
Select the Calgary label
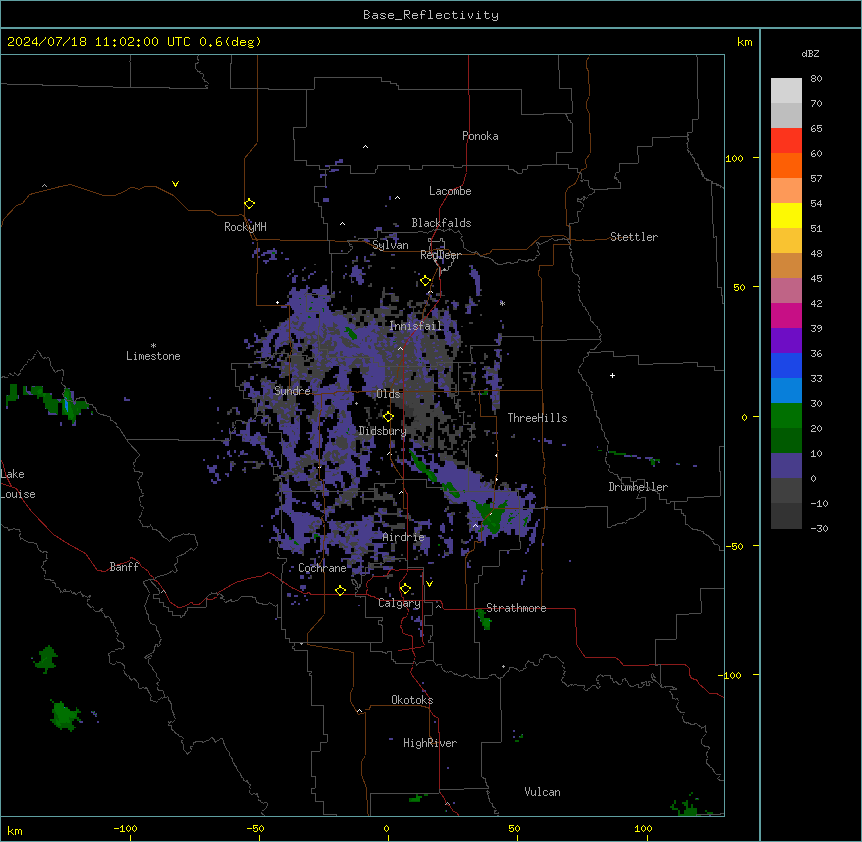tap(399, 603)
